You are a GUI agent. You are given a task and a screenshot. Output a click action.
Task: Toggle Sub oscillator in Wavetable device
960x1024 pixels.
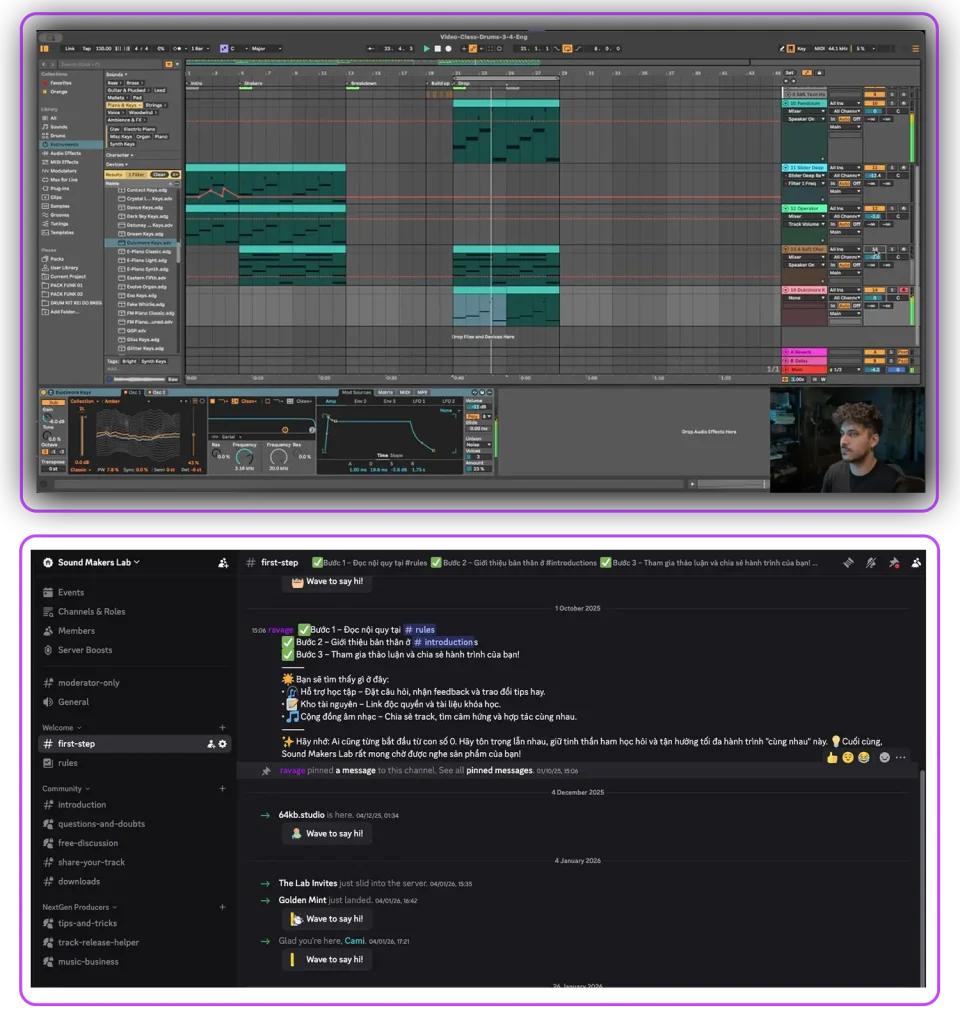point(52,402)
